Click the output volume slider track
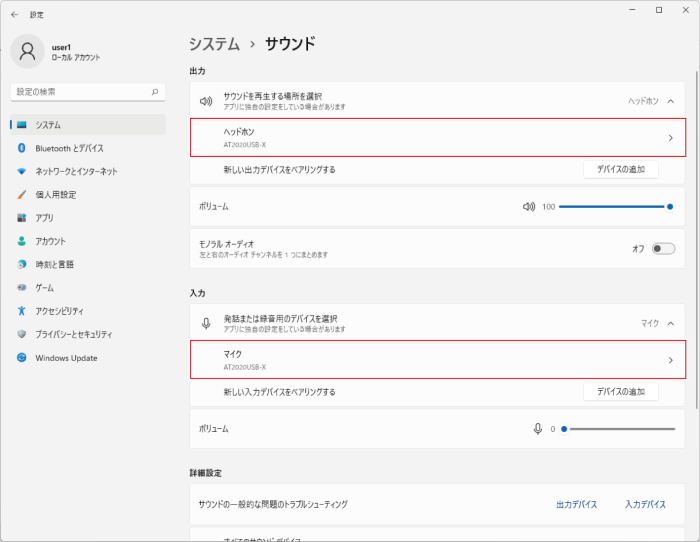Image resolution: width=700 pixels, height=542 pixels. point(614,207)
